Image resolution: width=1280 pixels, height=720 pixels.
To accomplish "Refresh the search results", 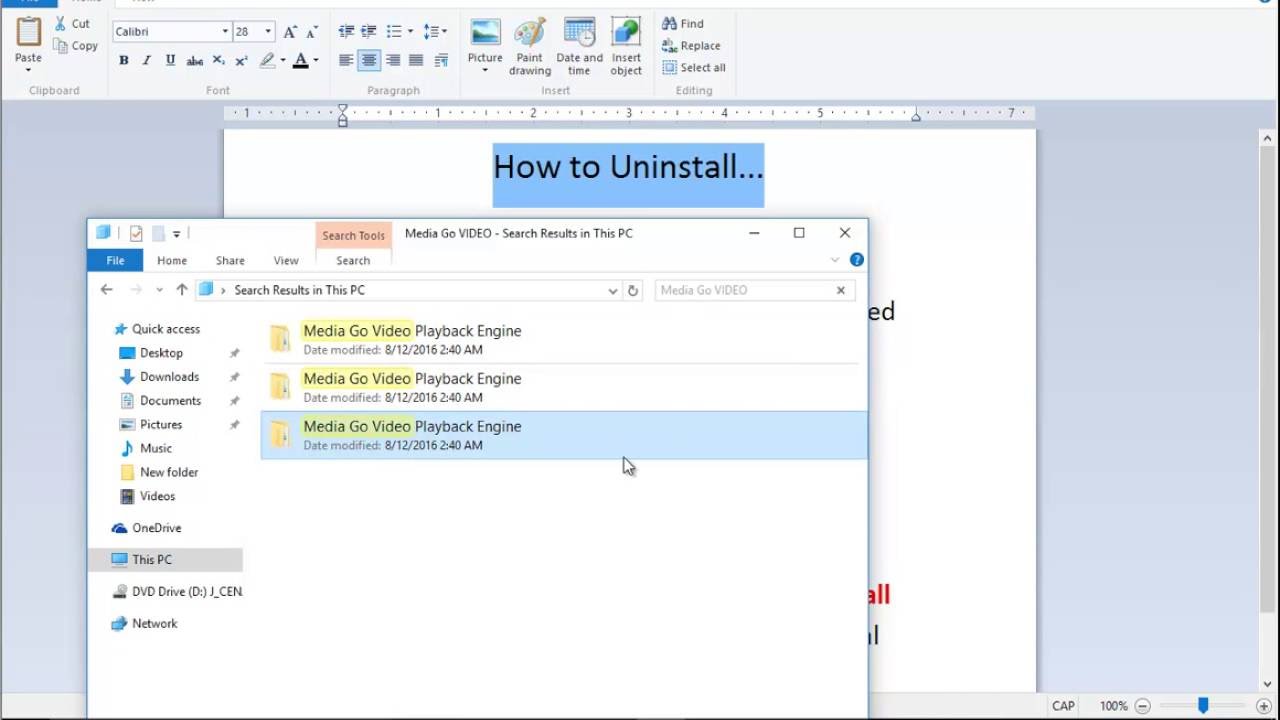I will 632,290.
